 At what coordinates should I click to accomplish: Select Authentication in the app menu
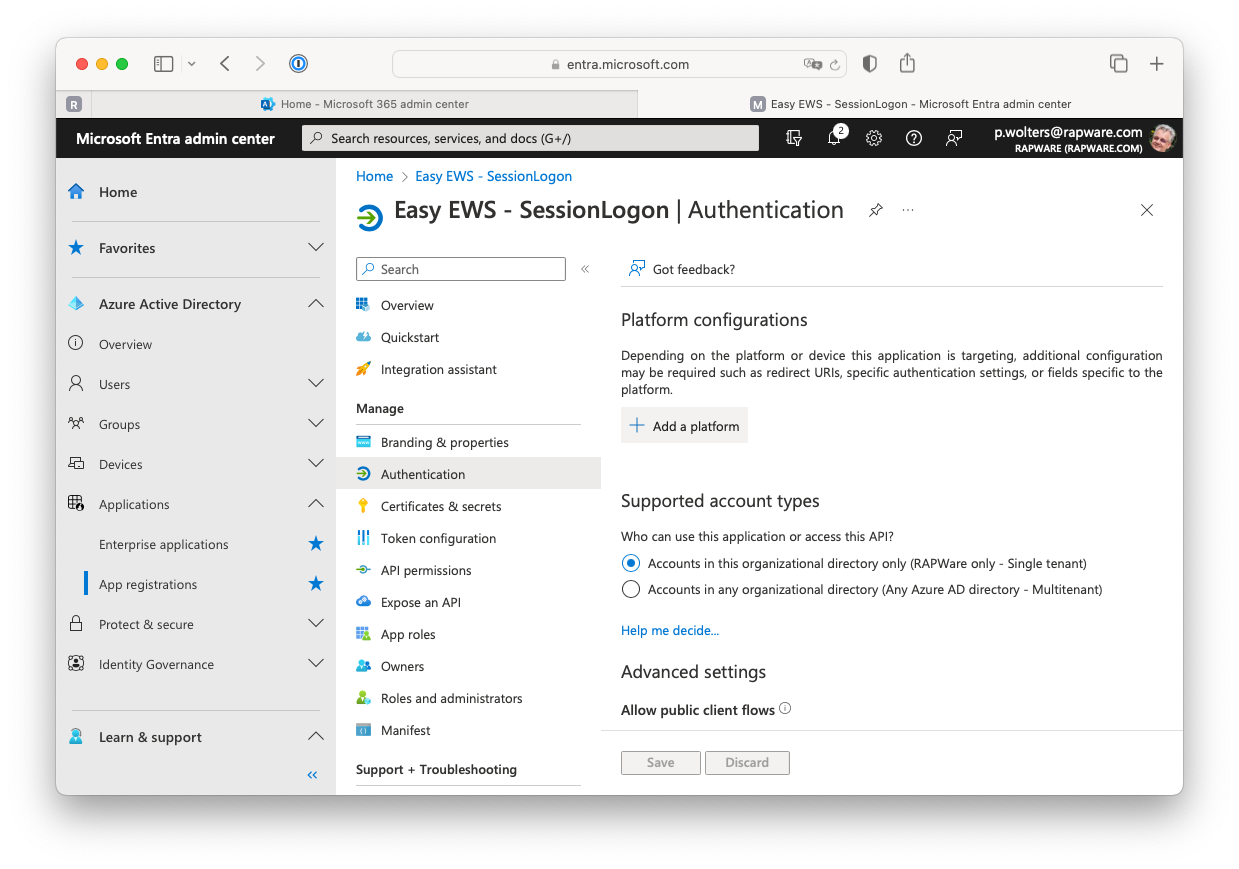click(468, 474)
